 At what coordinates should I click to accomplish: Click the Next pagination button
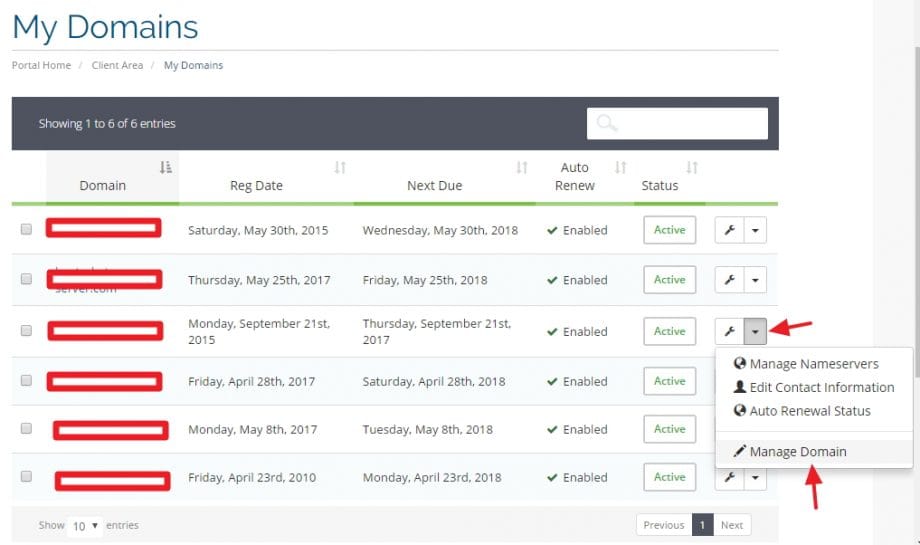click(732, 525)
